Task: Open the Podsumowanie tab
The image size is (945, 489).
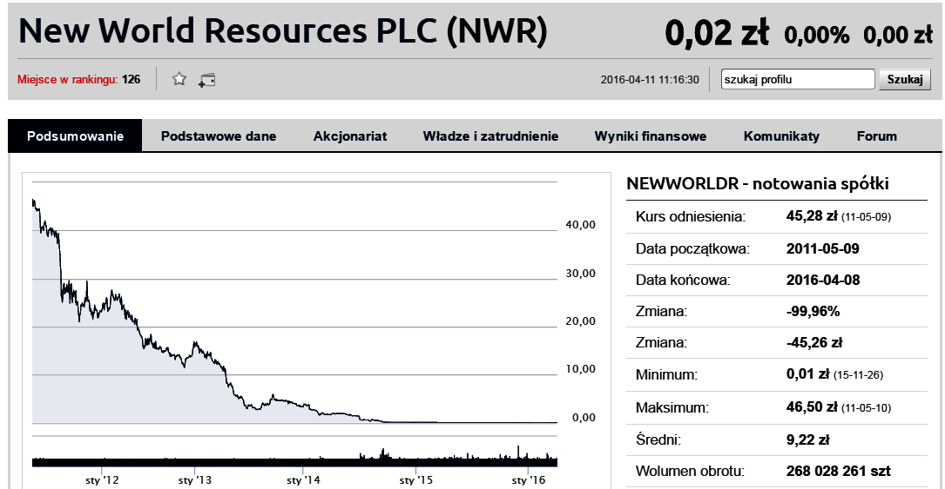Action: [x=75, y=136]
